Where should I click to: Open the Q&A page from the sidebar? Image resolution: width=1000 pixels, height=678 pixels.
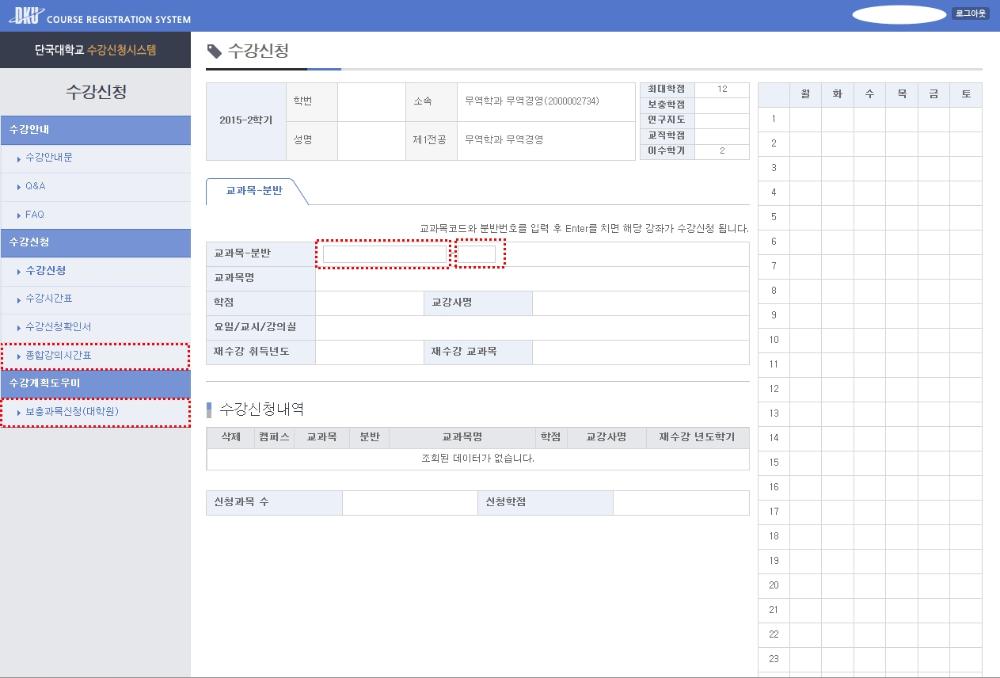coord(35,186)
